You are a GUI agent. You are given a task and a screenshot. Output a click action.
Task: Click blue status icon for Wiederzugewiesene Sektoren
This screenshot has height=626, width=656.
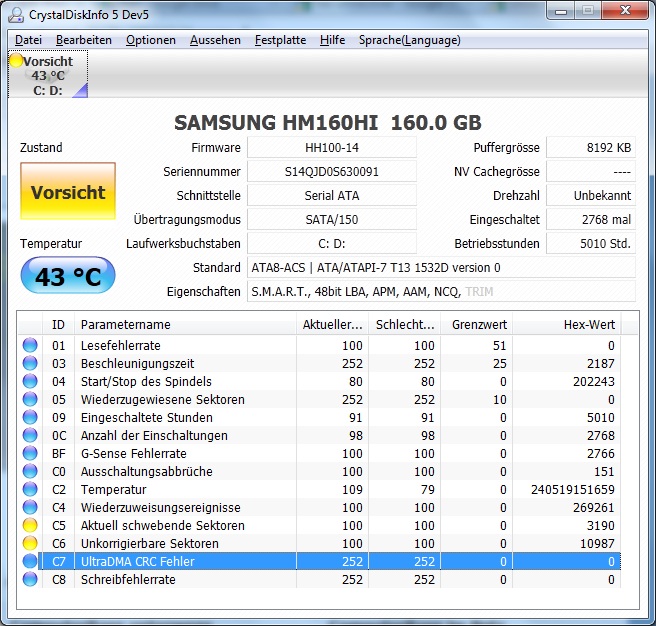(30, 399)
